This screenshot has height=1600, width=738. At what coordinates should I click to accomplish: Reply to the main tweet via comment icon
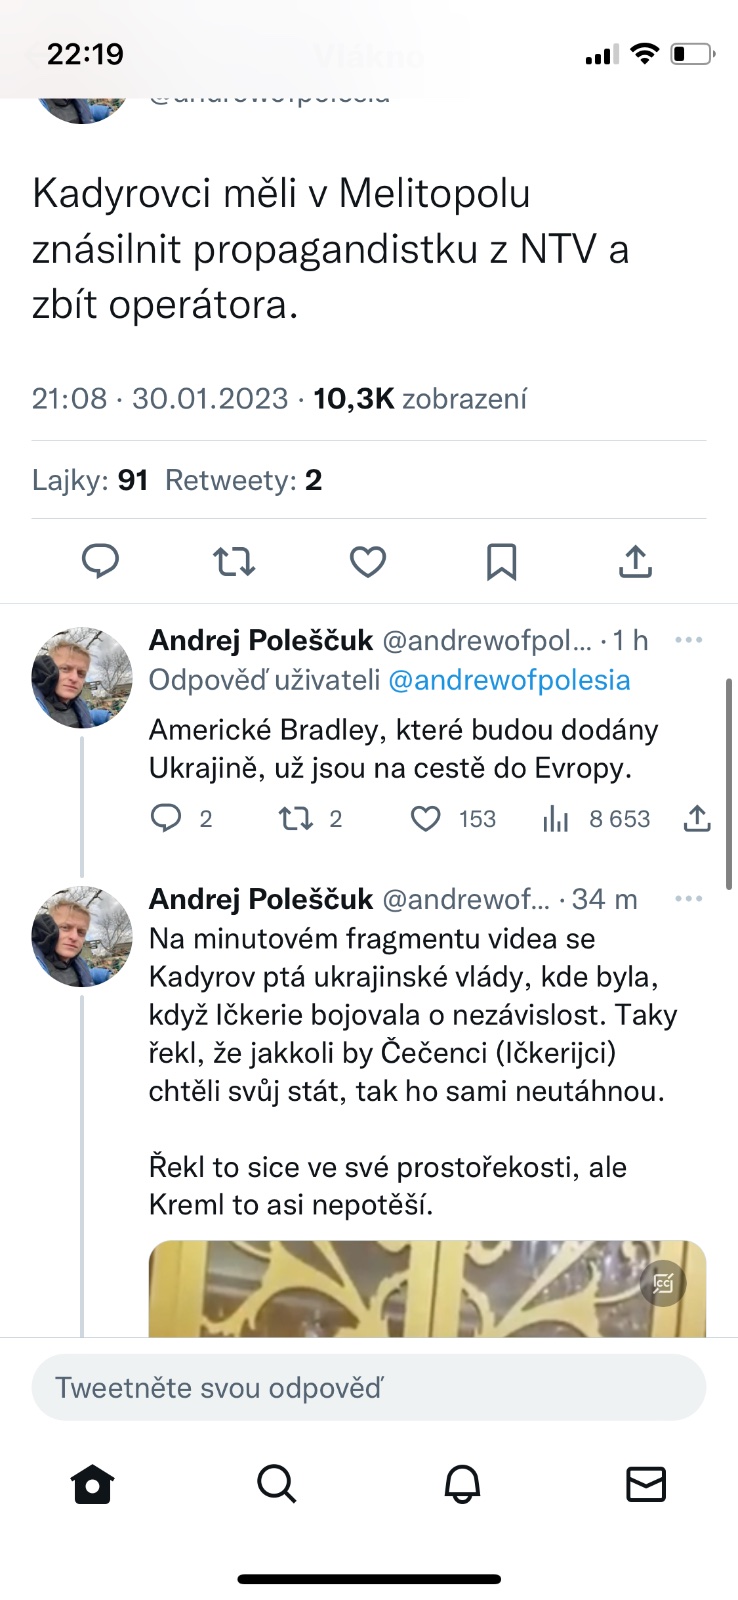100,562
